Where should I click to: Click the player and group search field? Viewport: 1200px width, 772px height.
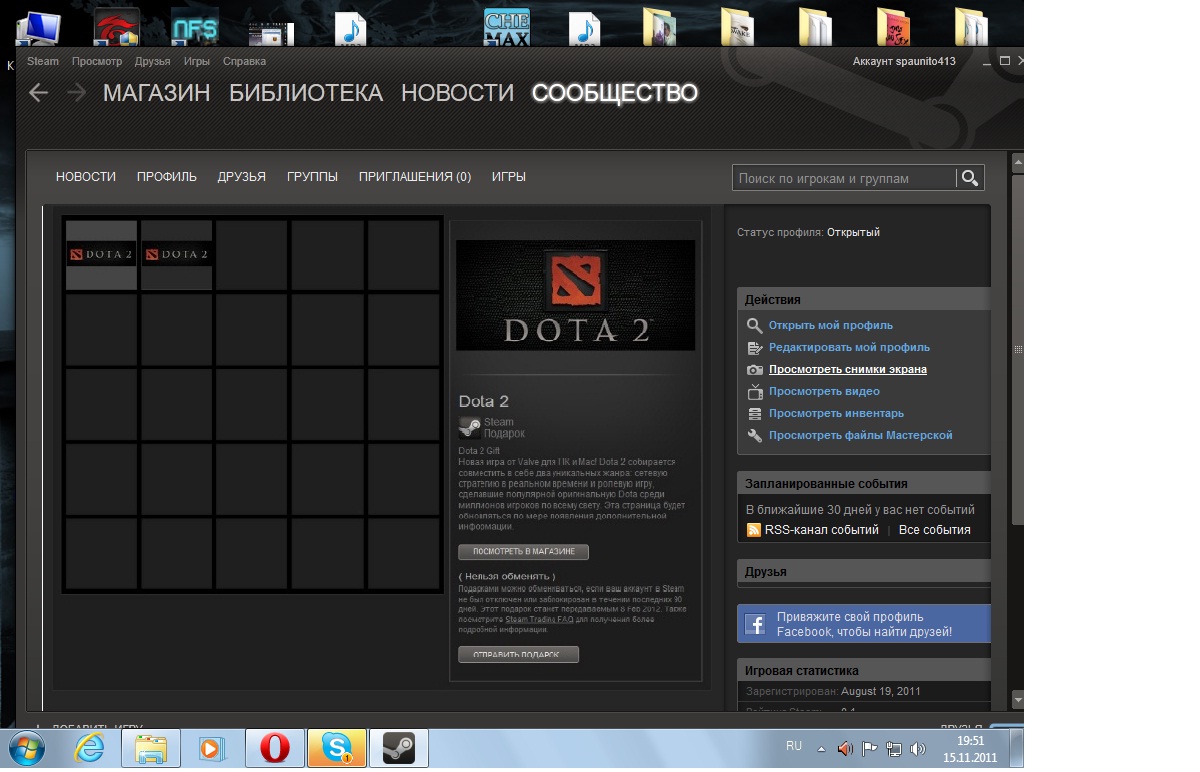(844, 178)
